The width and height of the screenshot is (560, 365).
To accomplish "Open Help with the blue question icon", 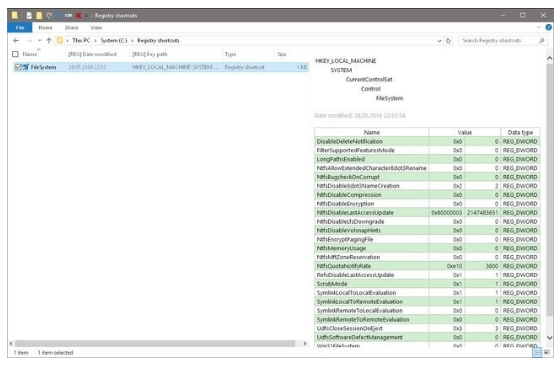I will (x=549, y=28).
